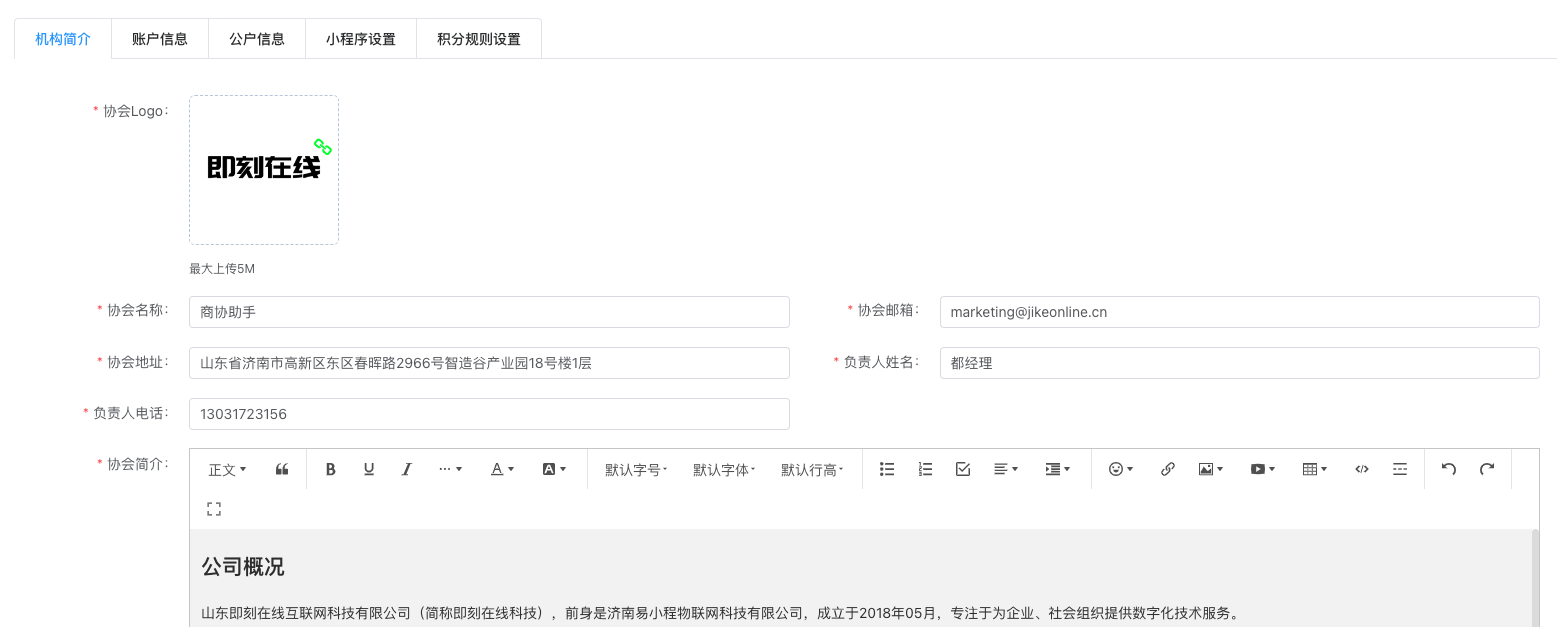Open the 默认字体 font family dropdown
Screen dimensions: 1557x627
coord(724,469)
